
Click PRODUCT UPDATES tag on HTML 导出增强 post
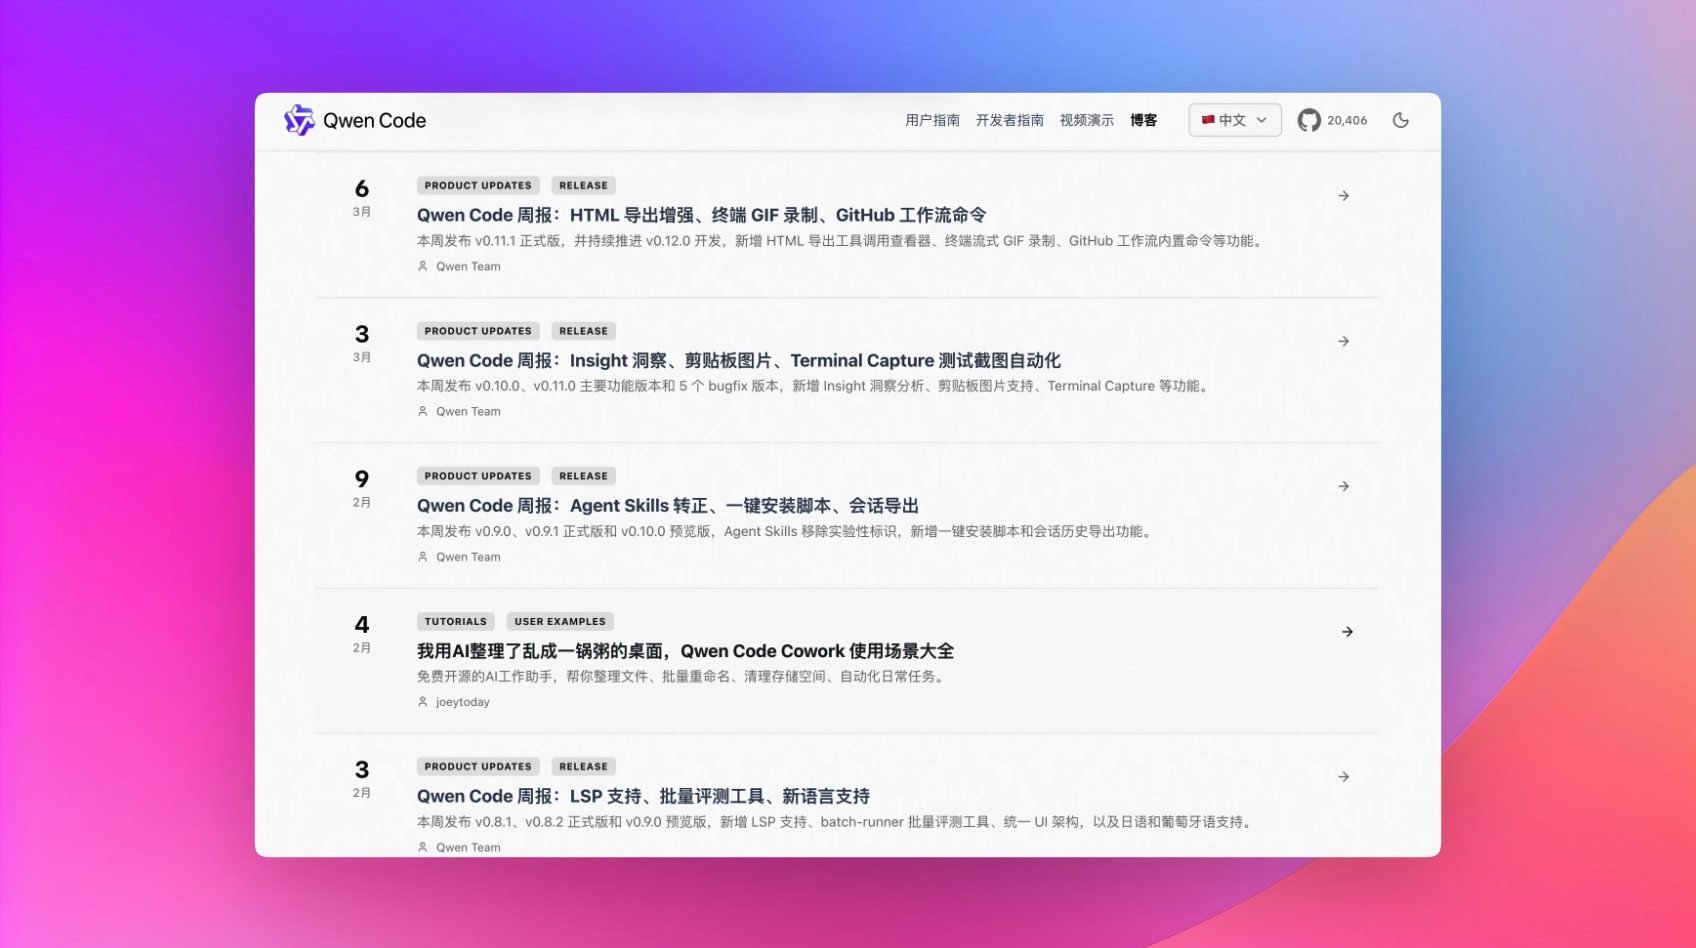tap(478, 185)
